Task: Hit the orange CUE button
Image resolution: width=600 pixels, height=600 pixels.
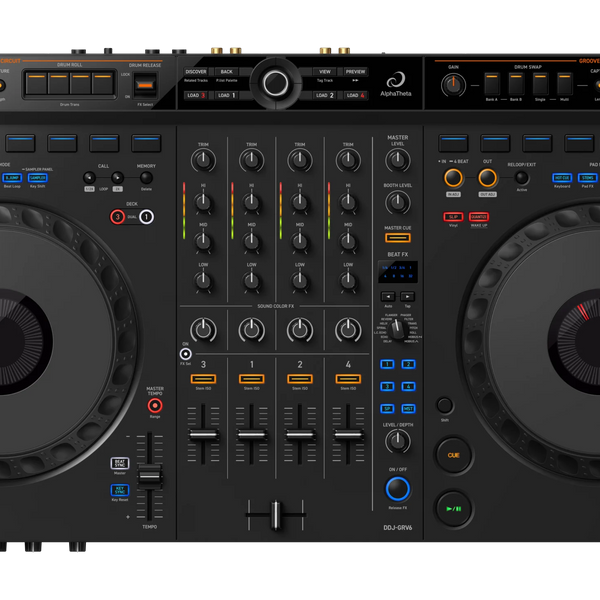Action: 454,455
